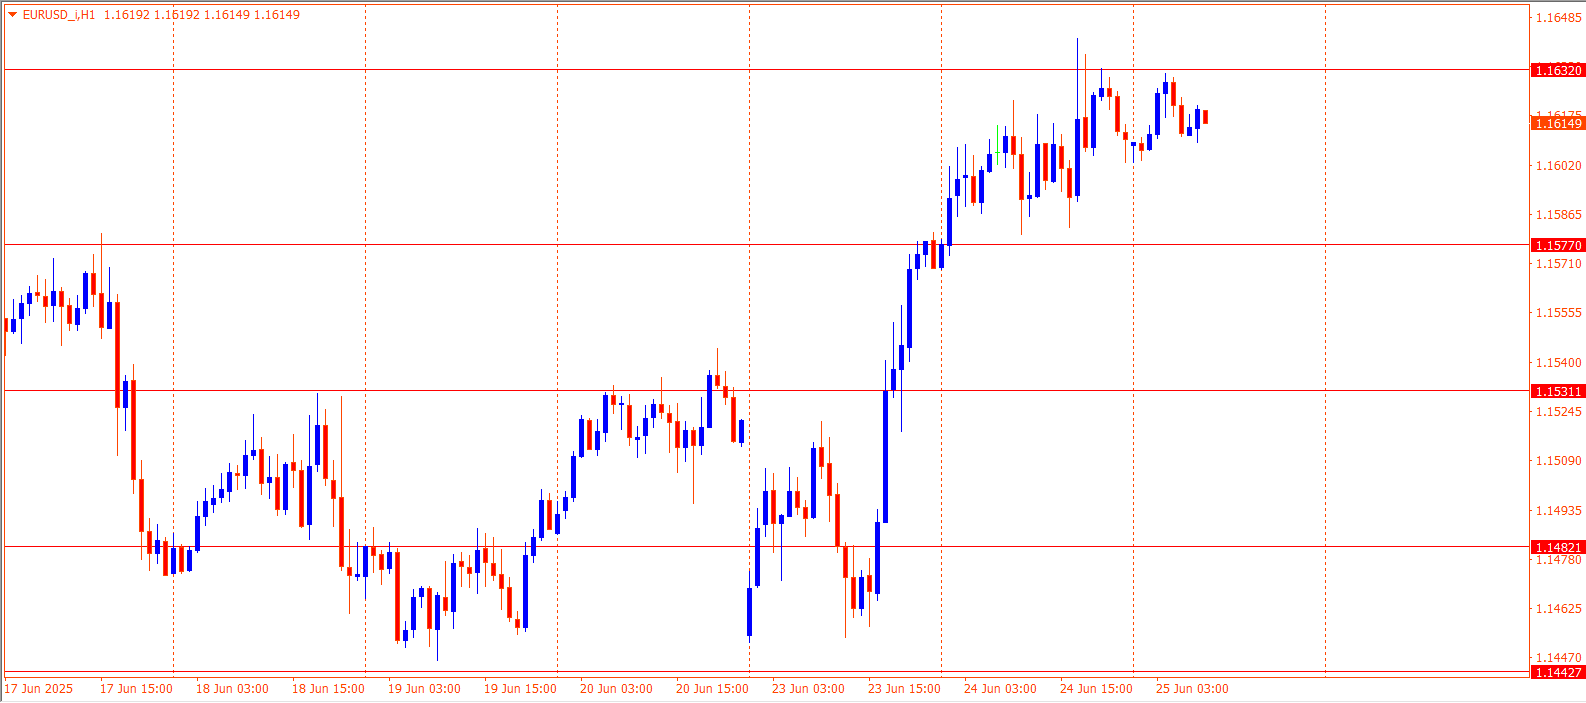Click the 25 Jun 03:00 time label
This screenshot has width=1586, height=703.
tap(1192, 689)
